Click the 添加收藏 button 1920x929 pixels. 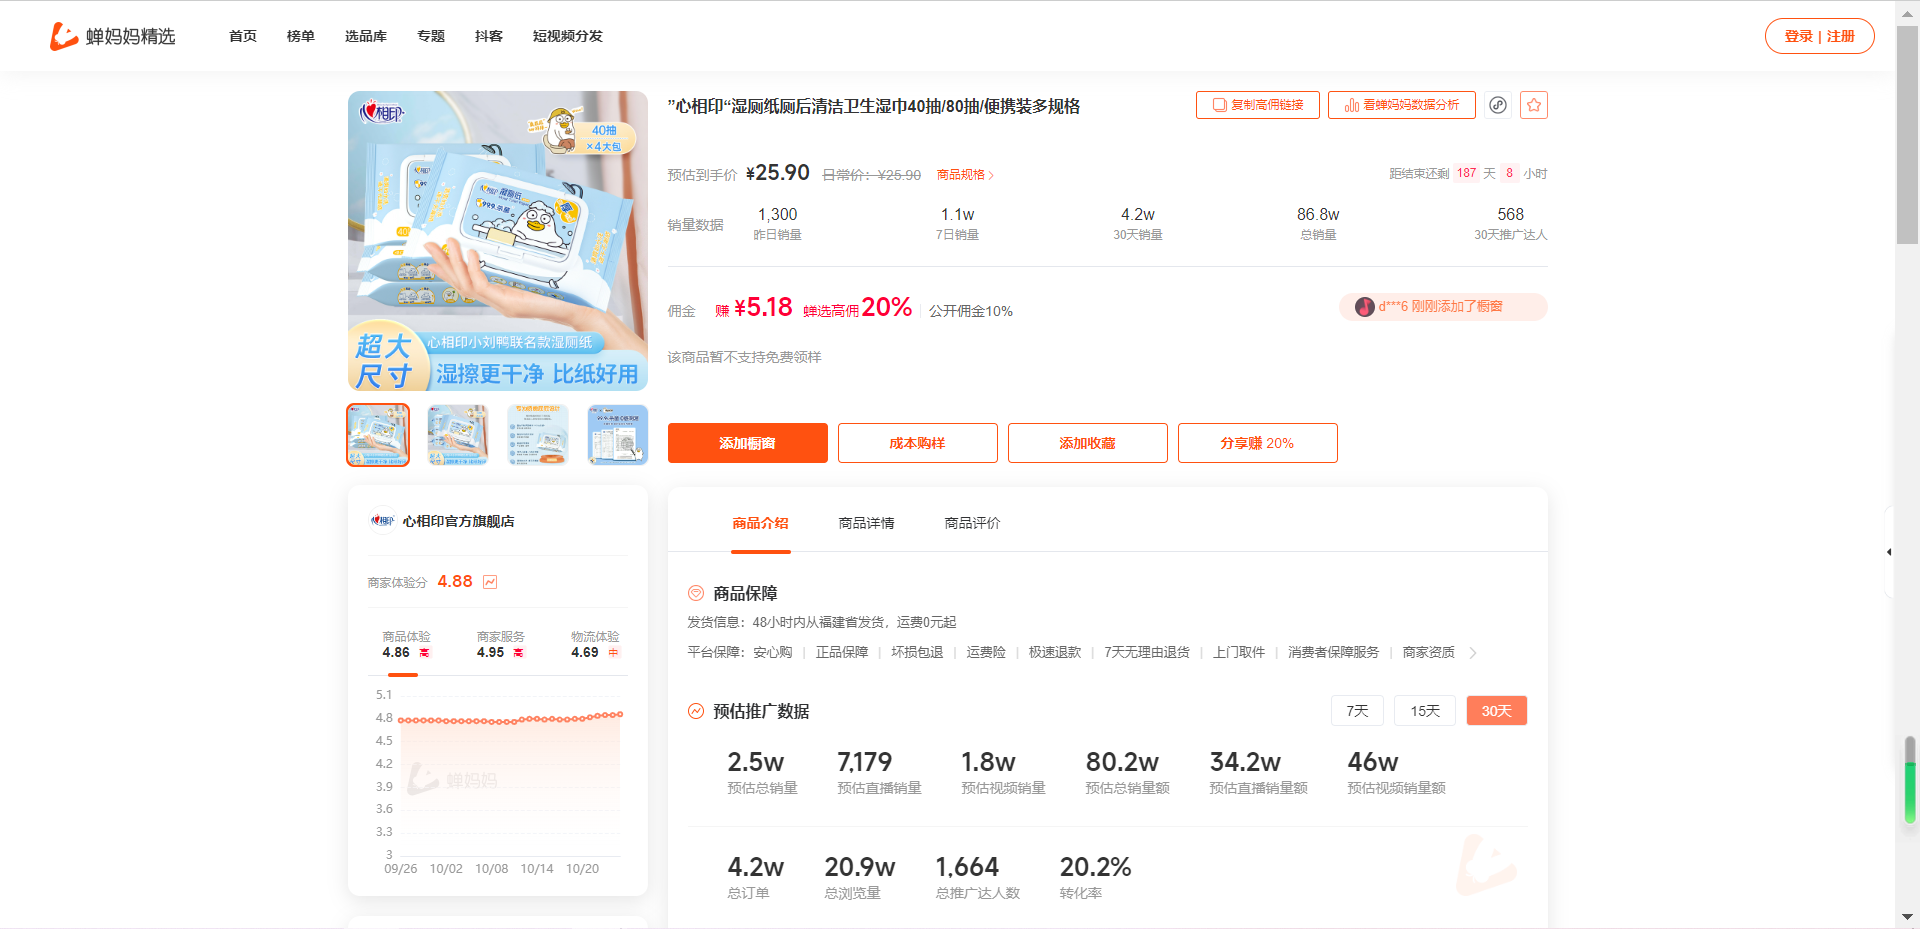tap(1088, 443)
